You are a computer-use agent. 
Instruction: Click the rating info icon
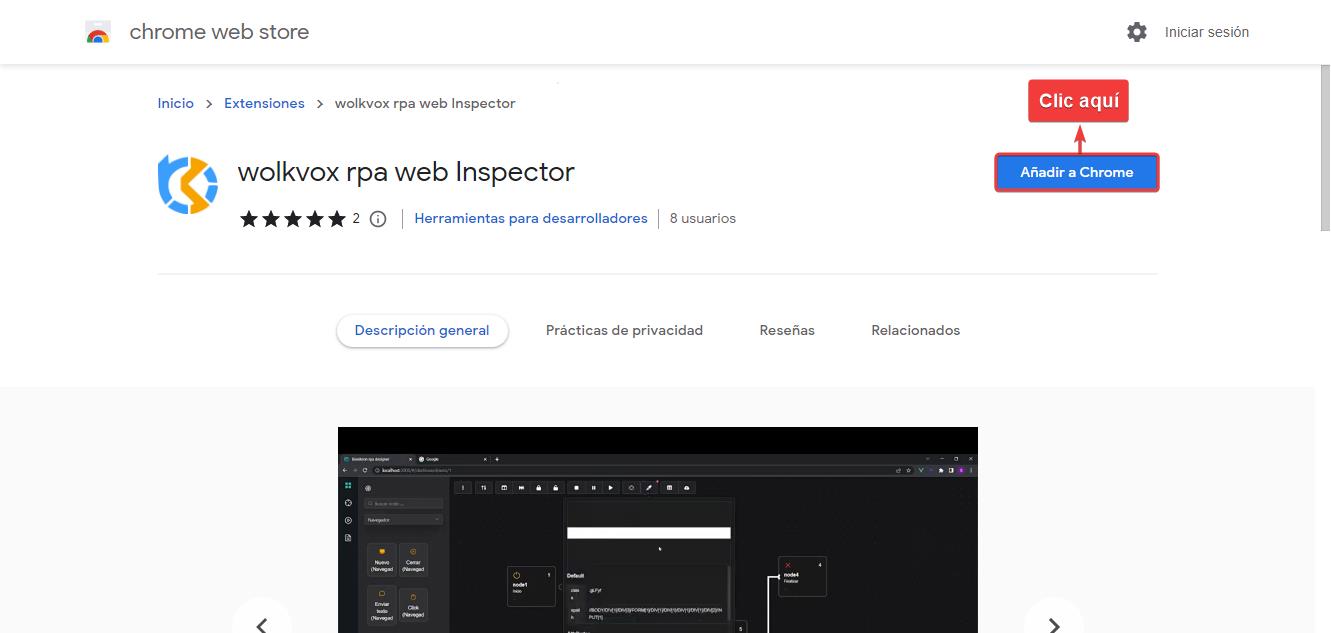[378, 219]
